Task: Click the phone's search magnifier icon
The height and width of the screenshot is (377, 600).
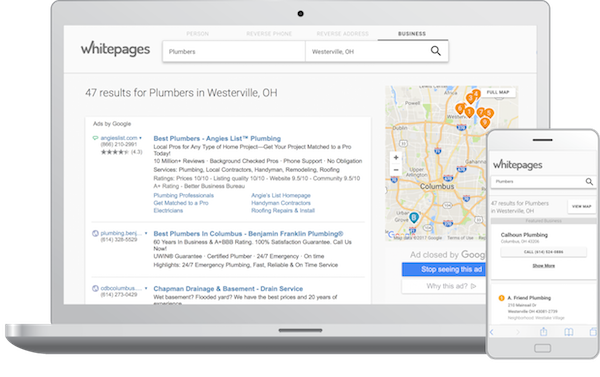Action: pos(589,181)
